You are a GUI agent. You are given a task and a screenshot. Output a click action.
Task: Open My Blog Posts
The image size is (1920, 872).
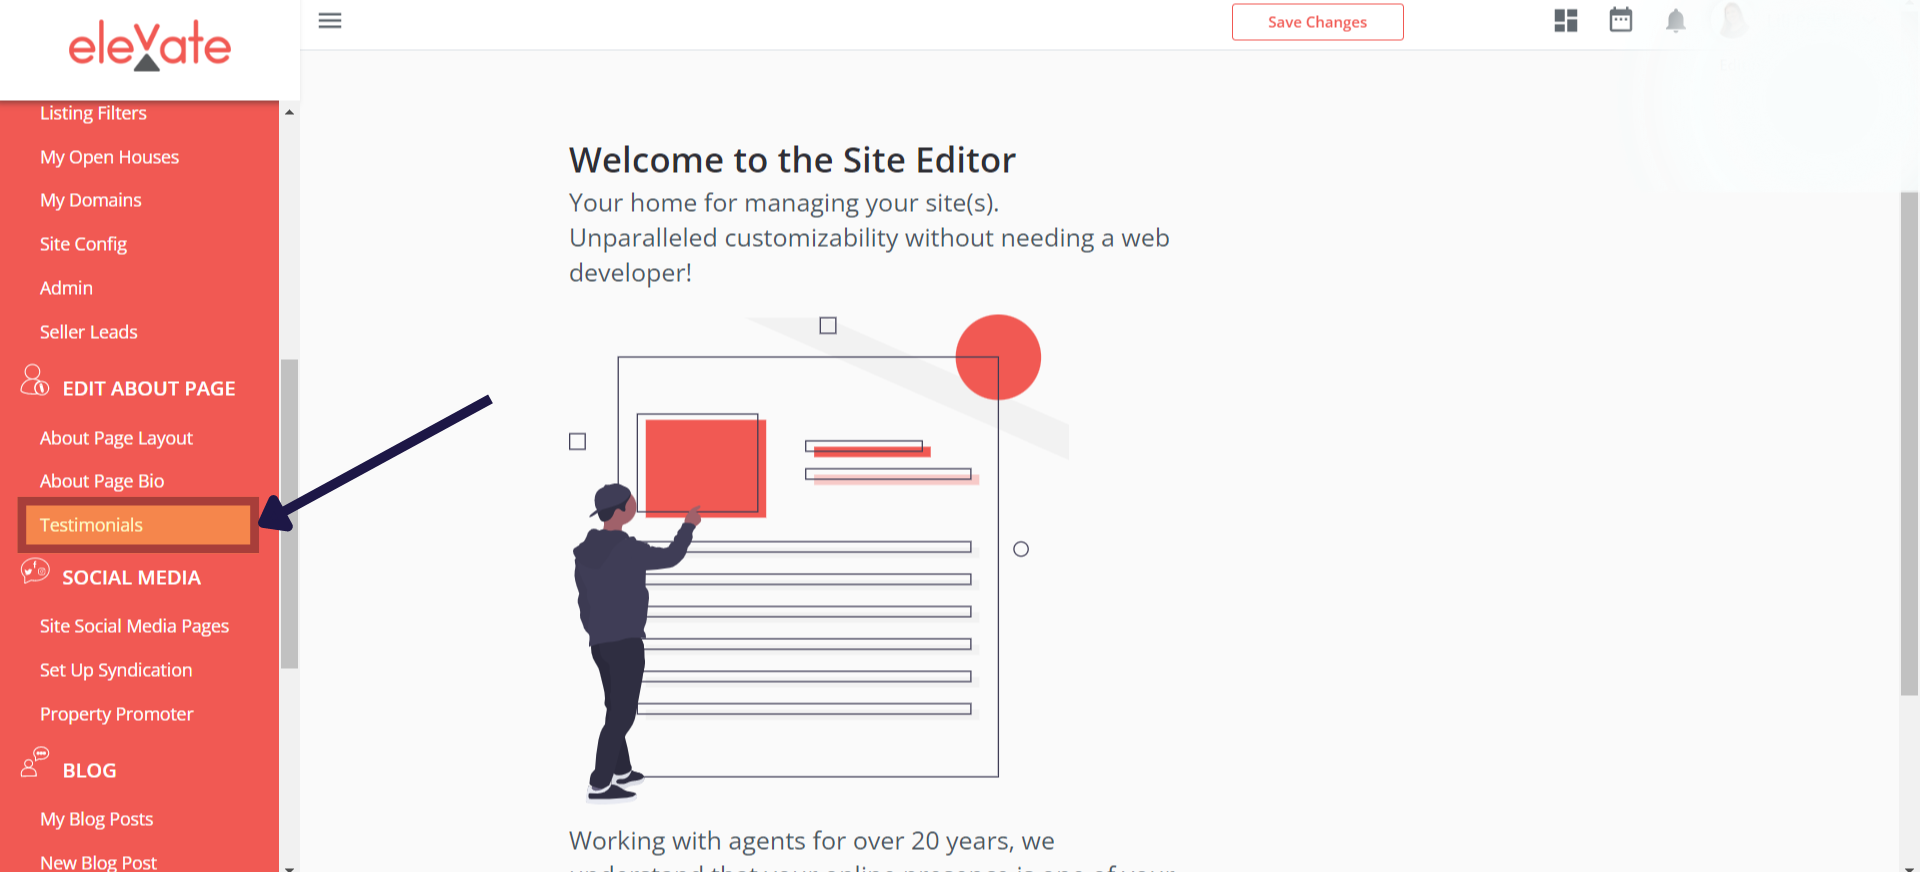(96, 819)
